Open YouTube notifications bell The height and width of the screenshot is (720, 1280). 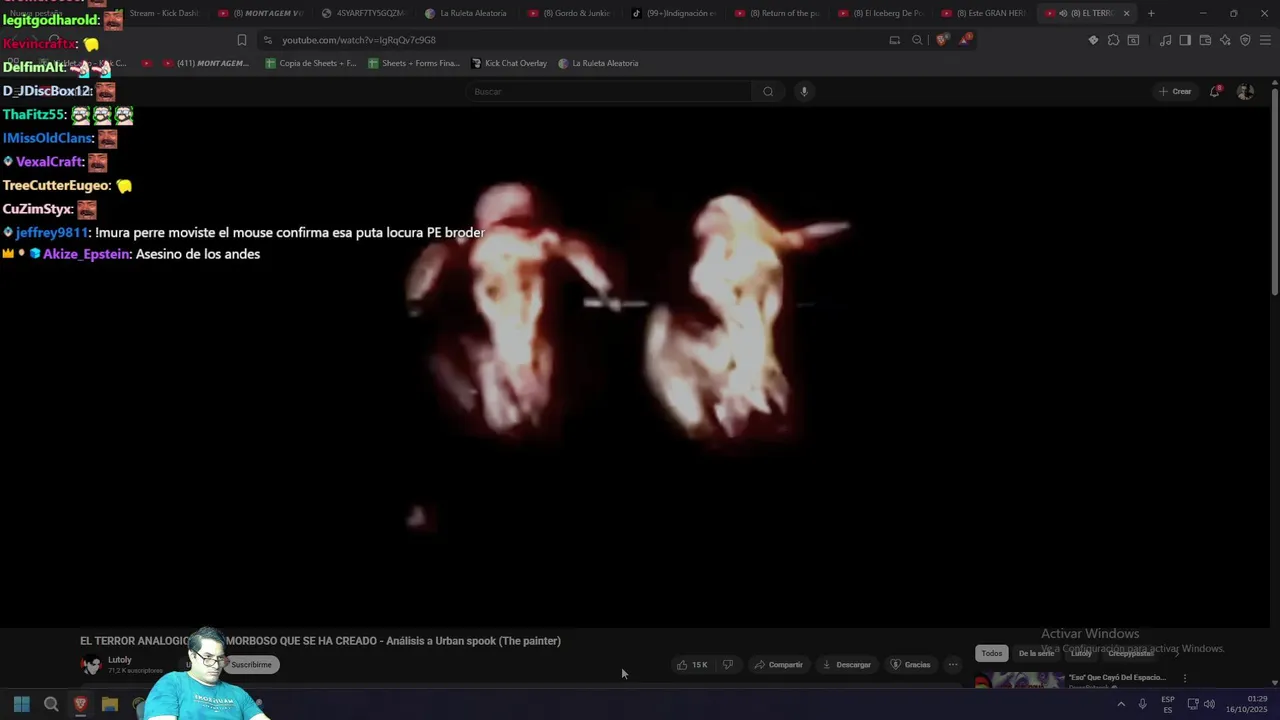tap(1215, 91)
